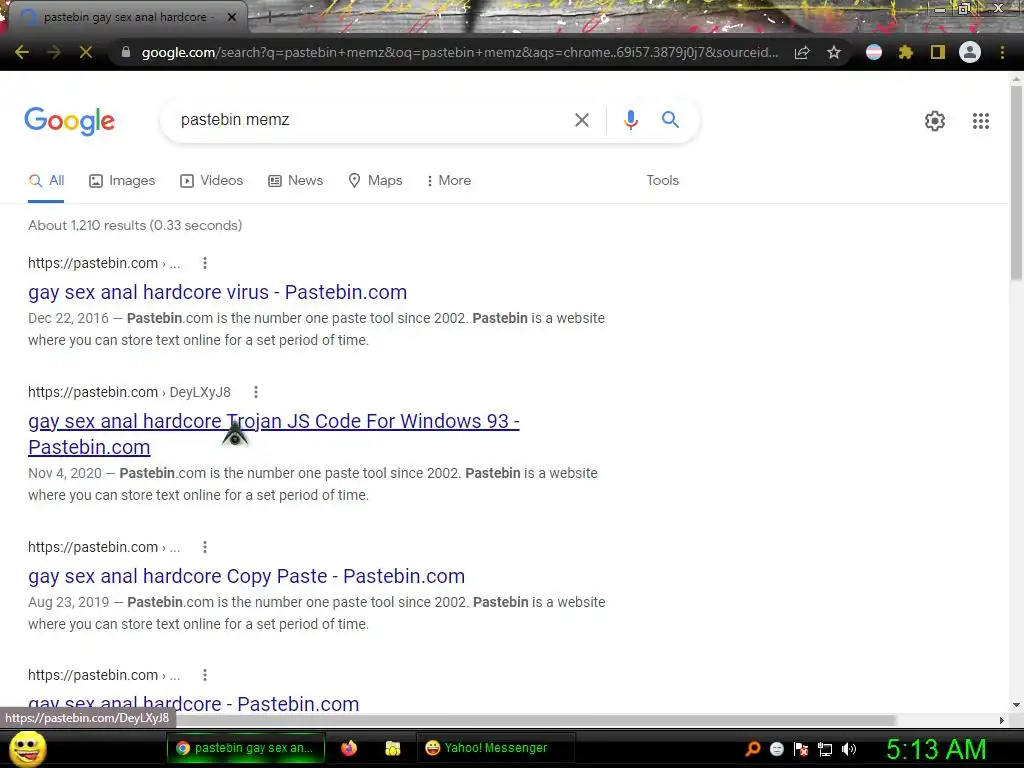Click the flag tray icon with red mark
Screen dimensions: 1024x768
point(801,749)
